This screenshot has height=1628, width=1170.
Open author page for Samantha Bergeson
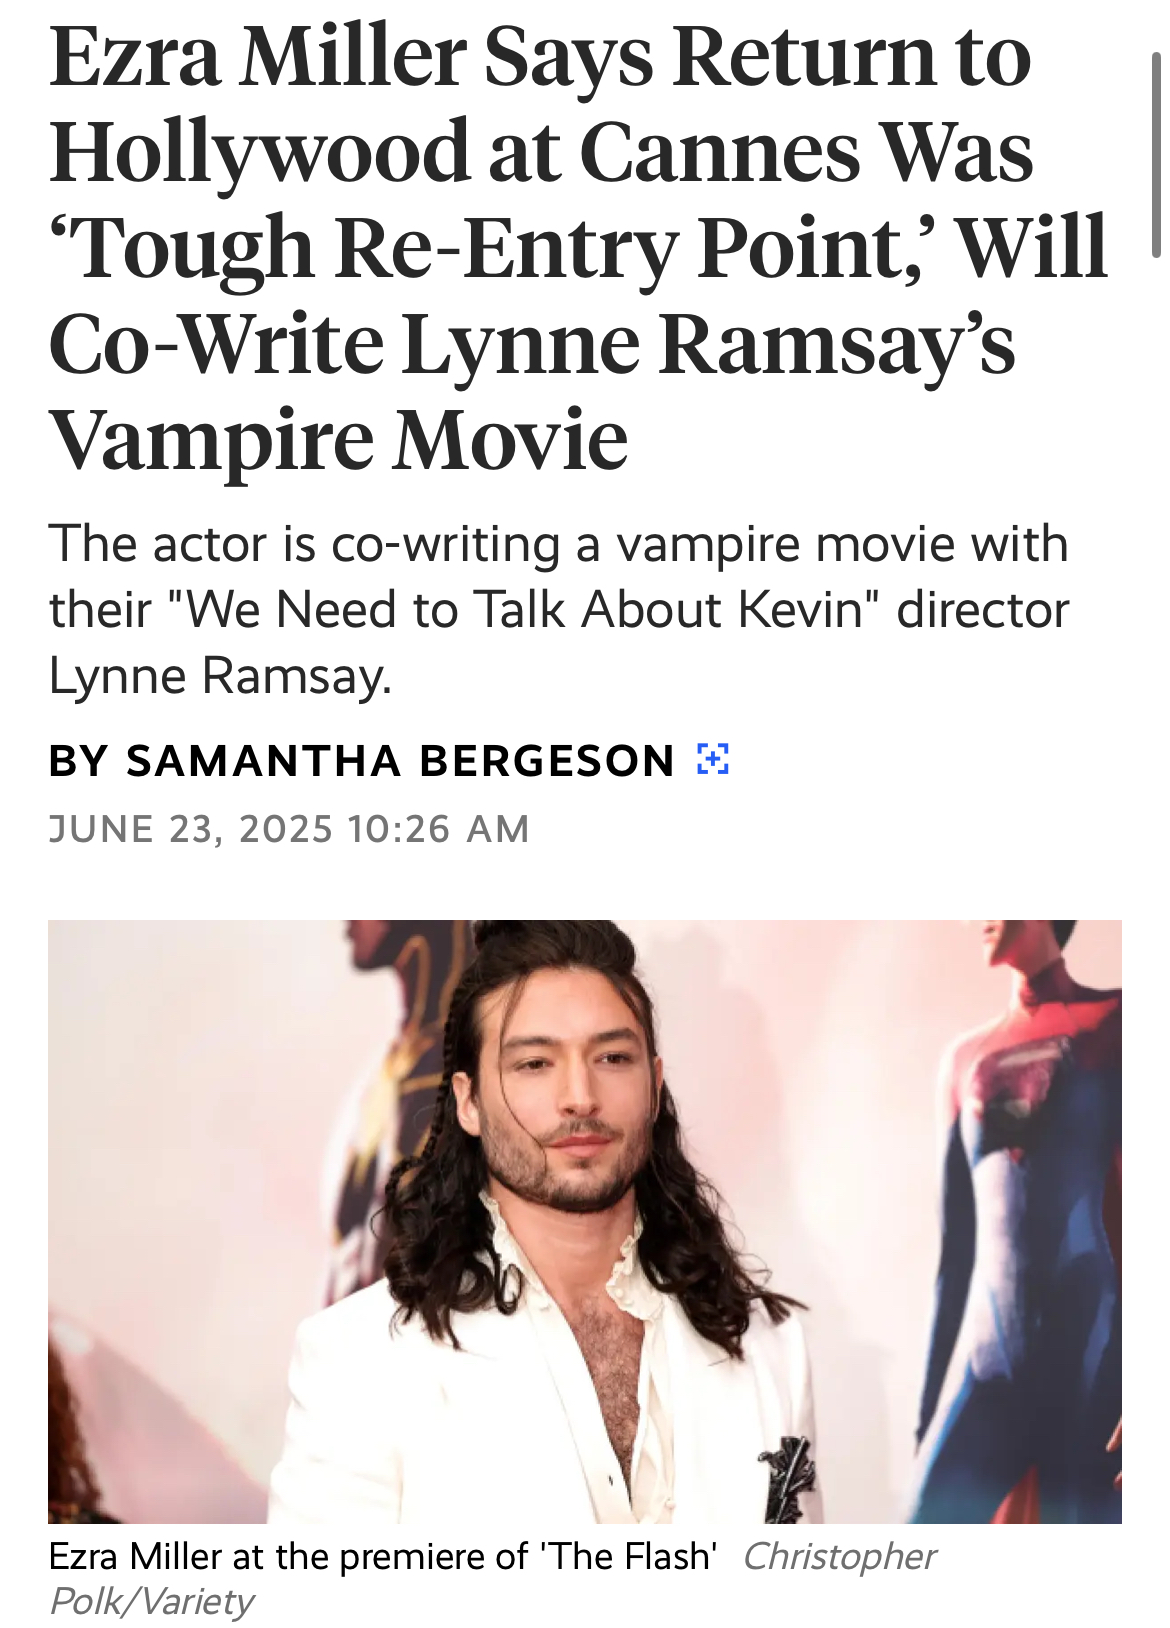[400, 761]
